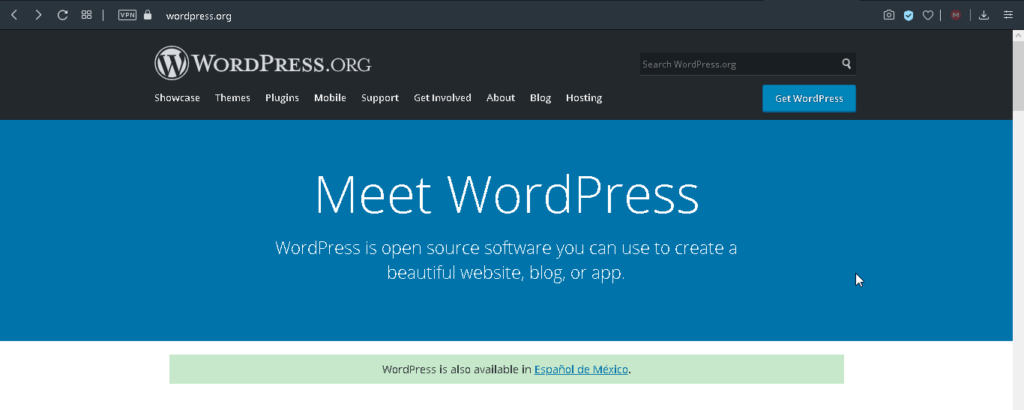
Task: Open the Support menu item
Action: (380, 98)
